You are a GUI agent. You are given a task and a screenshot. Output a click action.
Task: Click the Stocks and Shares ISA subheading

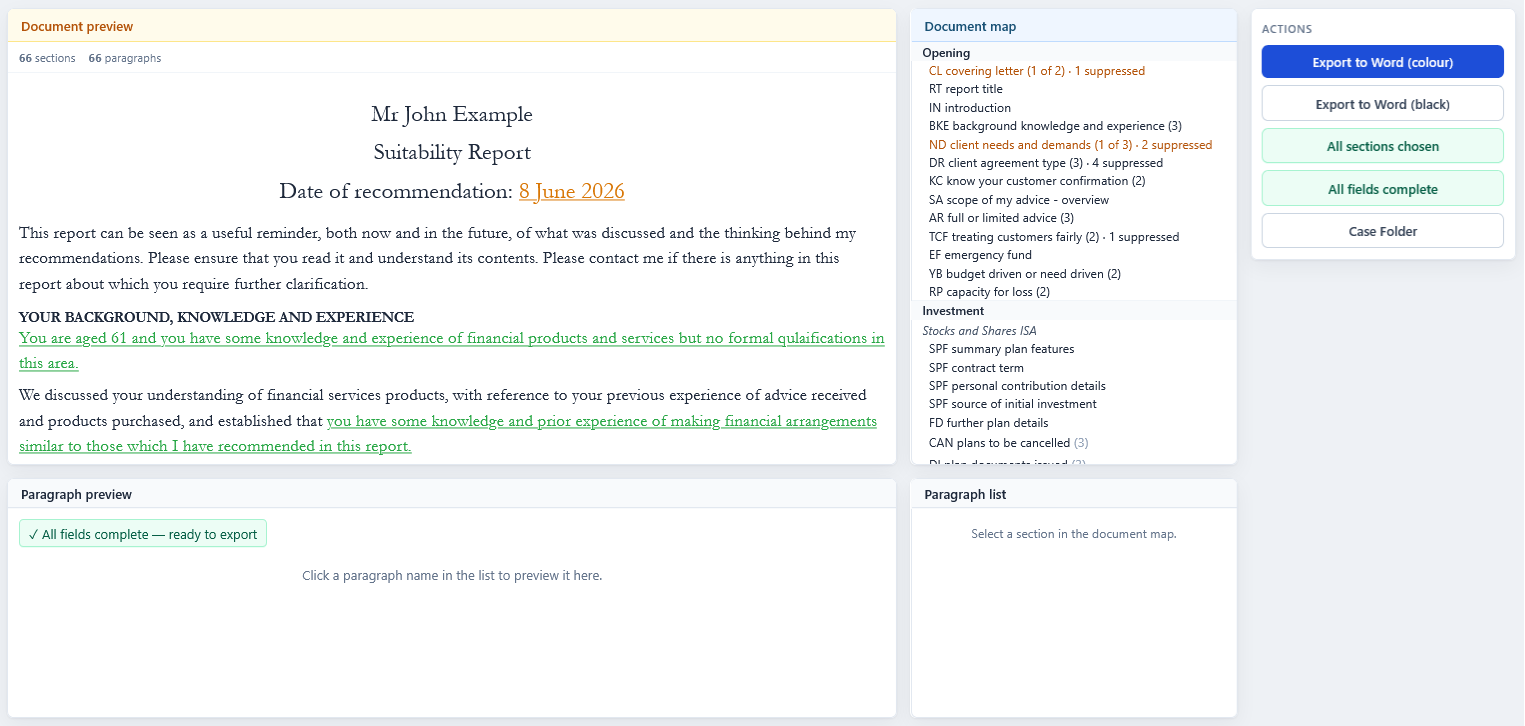(x=979, y=331)
